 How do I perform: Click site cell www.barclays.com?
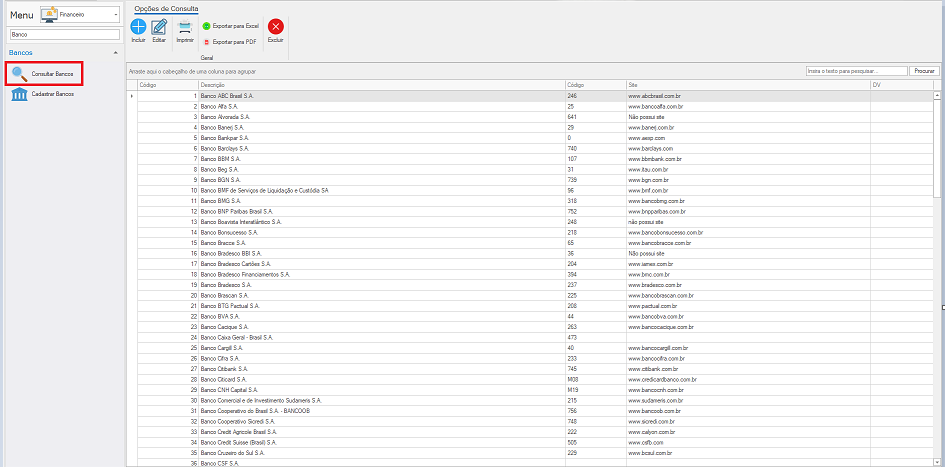pyautogui.click(x=748, y=148)
